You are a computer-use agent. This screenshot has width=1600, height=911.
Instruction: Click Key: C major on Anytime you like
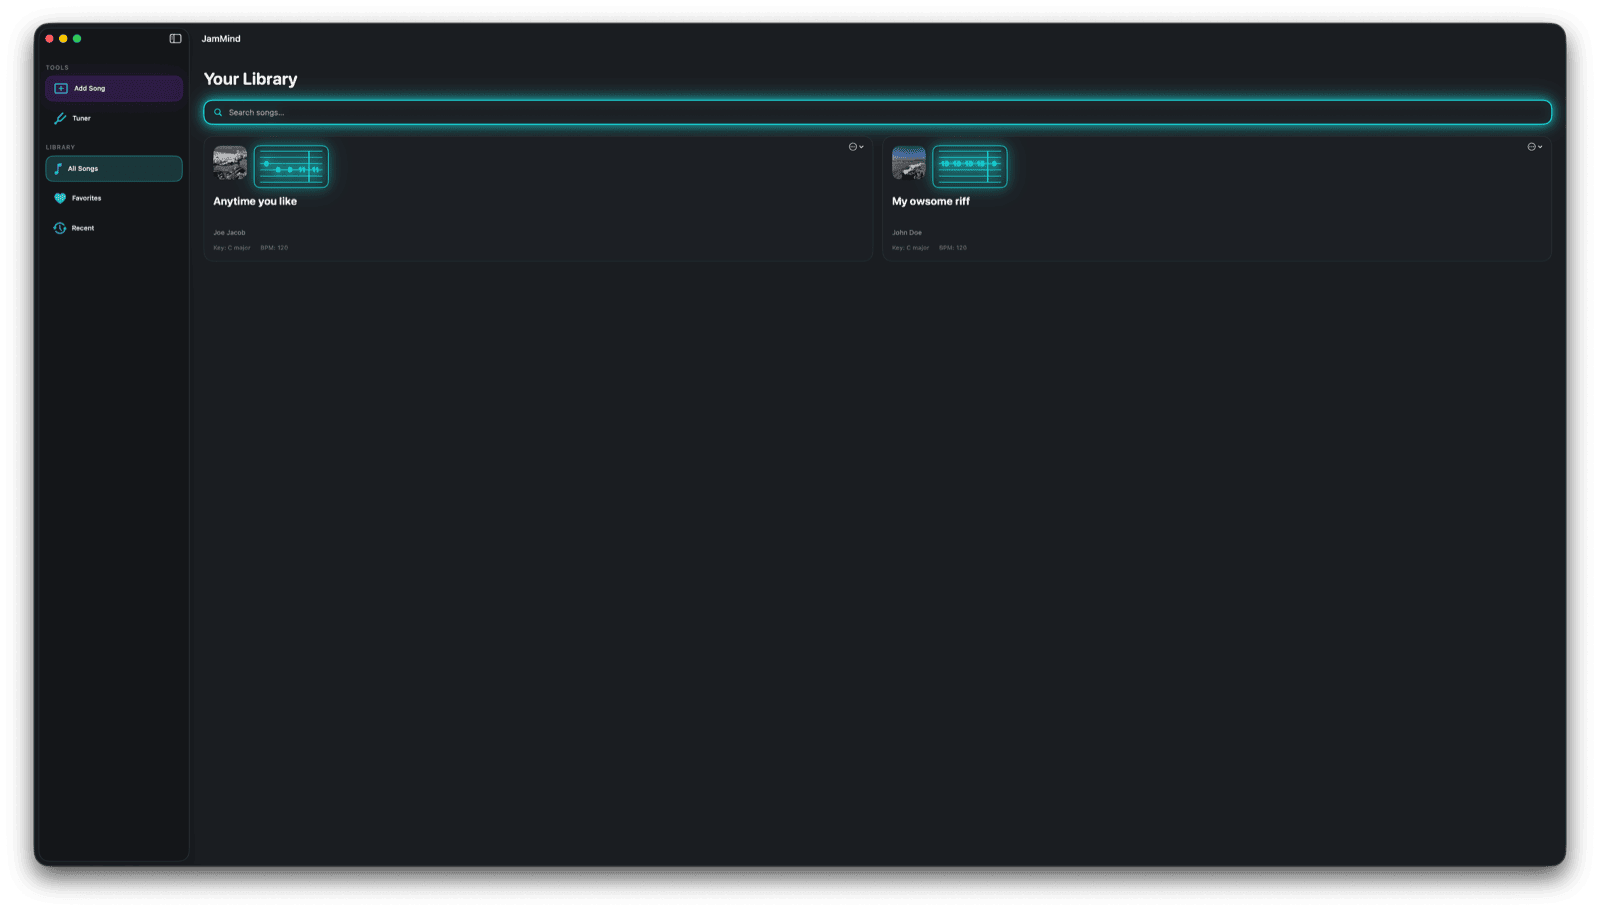[x=232, y=248]
